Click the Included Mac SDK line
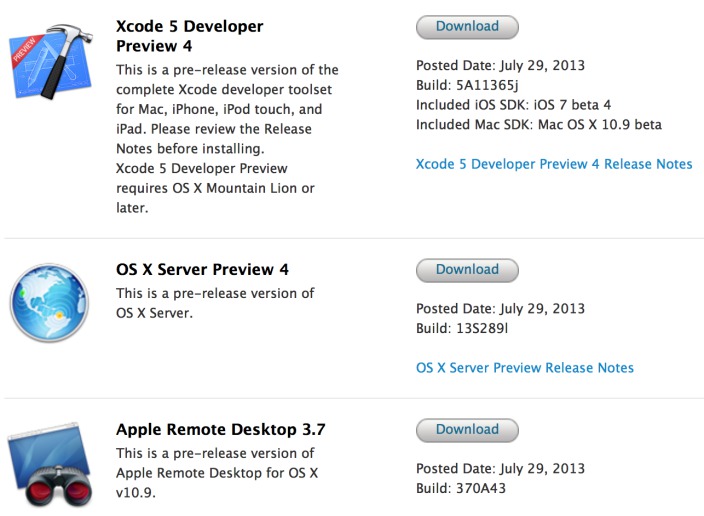This screenshot has height=516, width=704. pos(538,125)
